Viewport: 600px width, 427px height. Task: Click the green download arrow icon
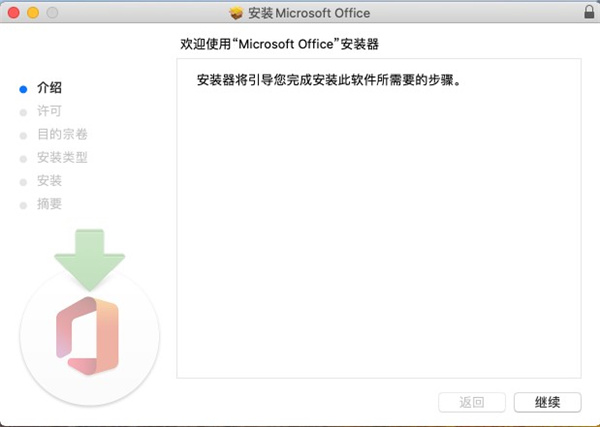click(90, 260)
